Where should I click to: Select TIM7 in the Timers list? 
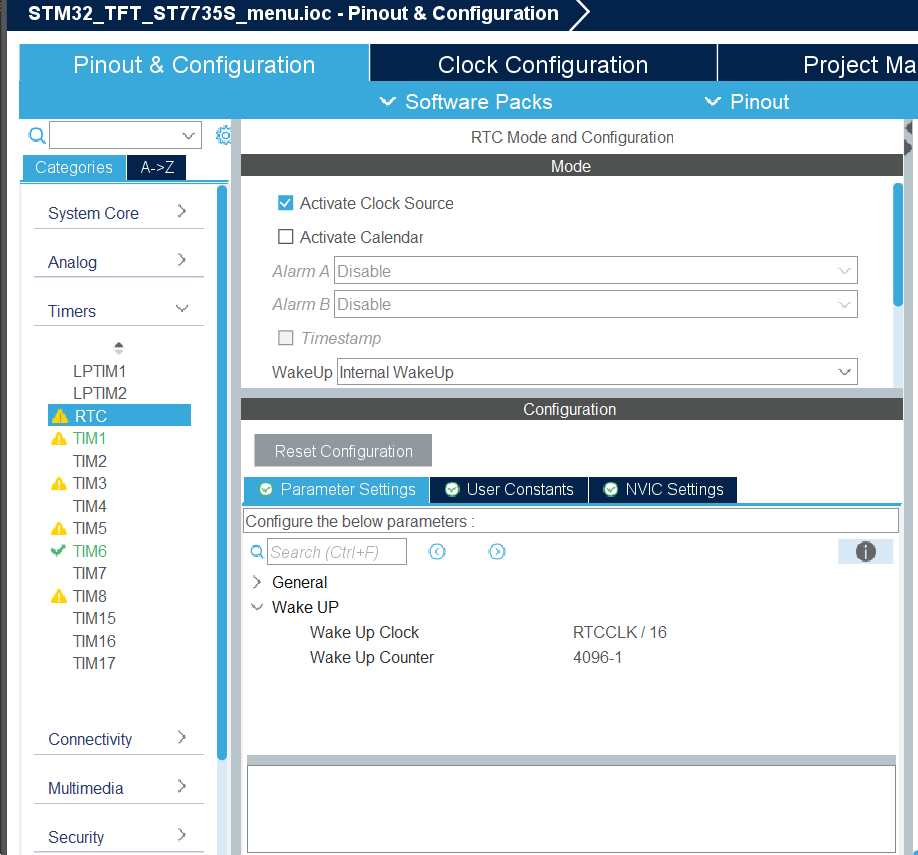[90, 573]
